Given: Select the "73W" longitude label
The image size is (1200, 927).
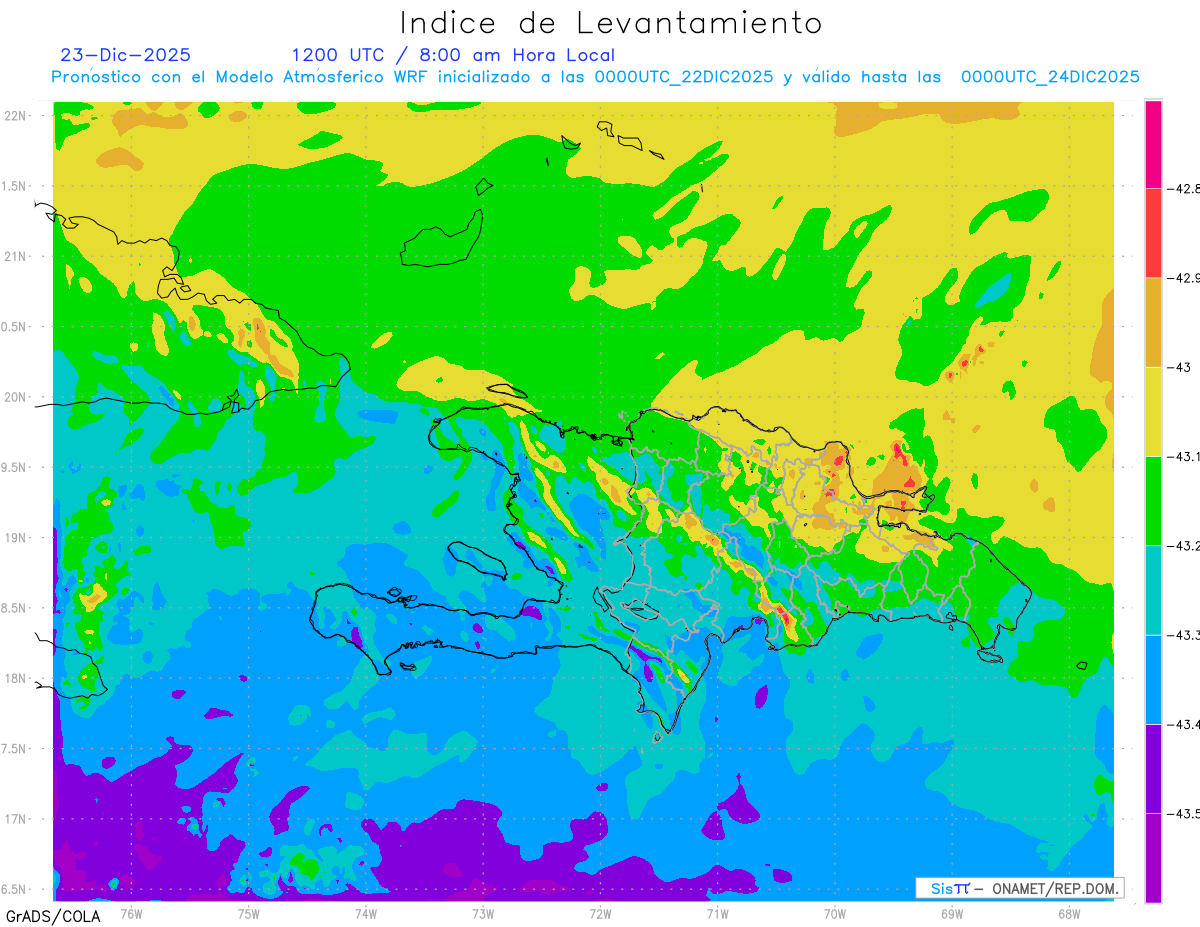Looking at the screenshot, I should [x=483, y=913].
